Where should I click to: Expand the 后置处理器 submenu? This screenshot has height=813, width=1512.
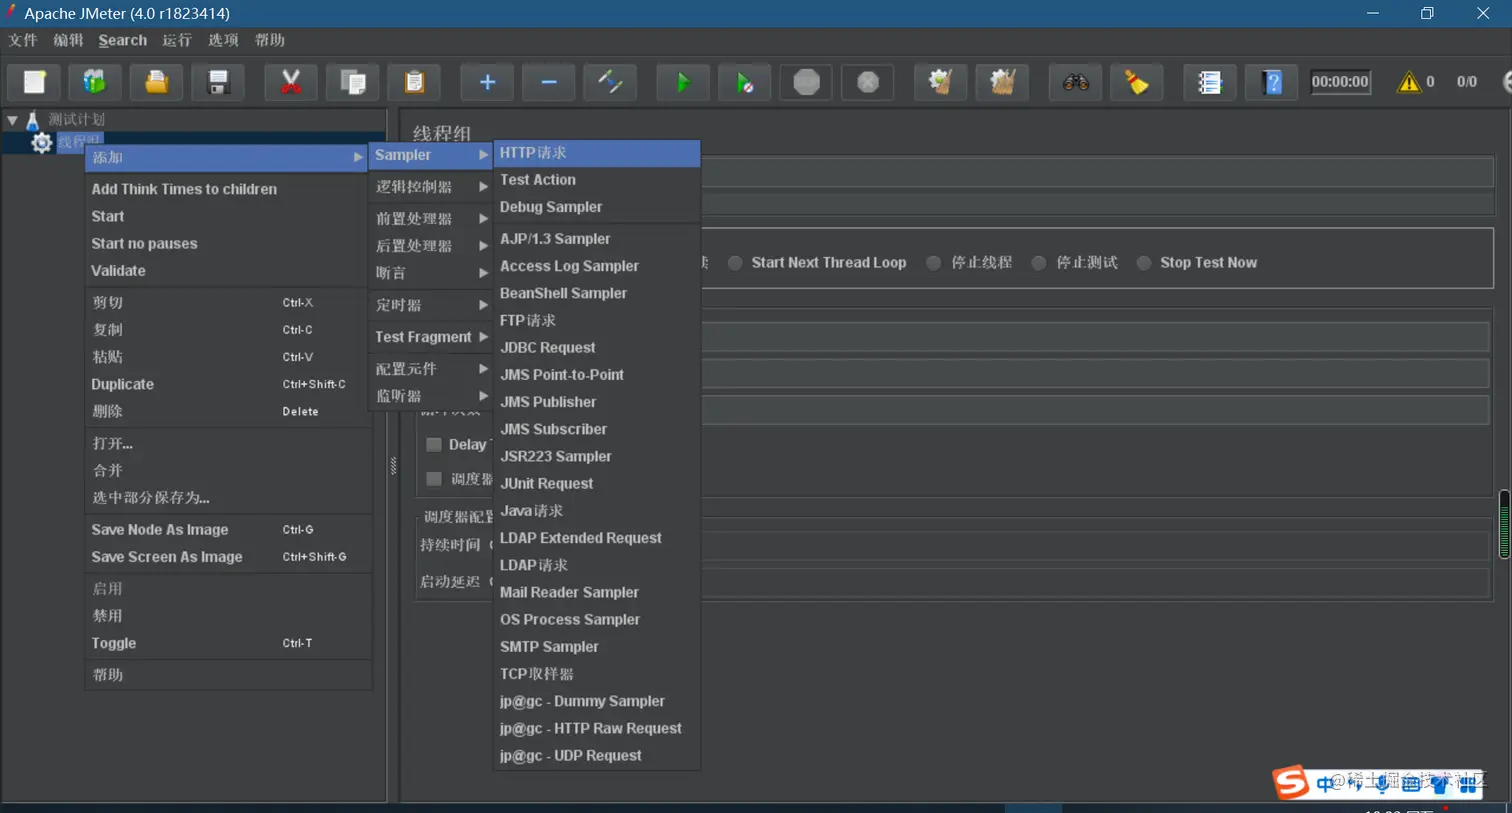coord(431,246)
